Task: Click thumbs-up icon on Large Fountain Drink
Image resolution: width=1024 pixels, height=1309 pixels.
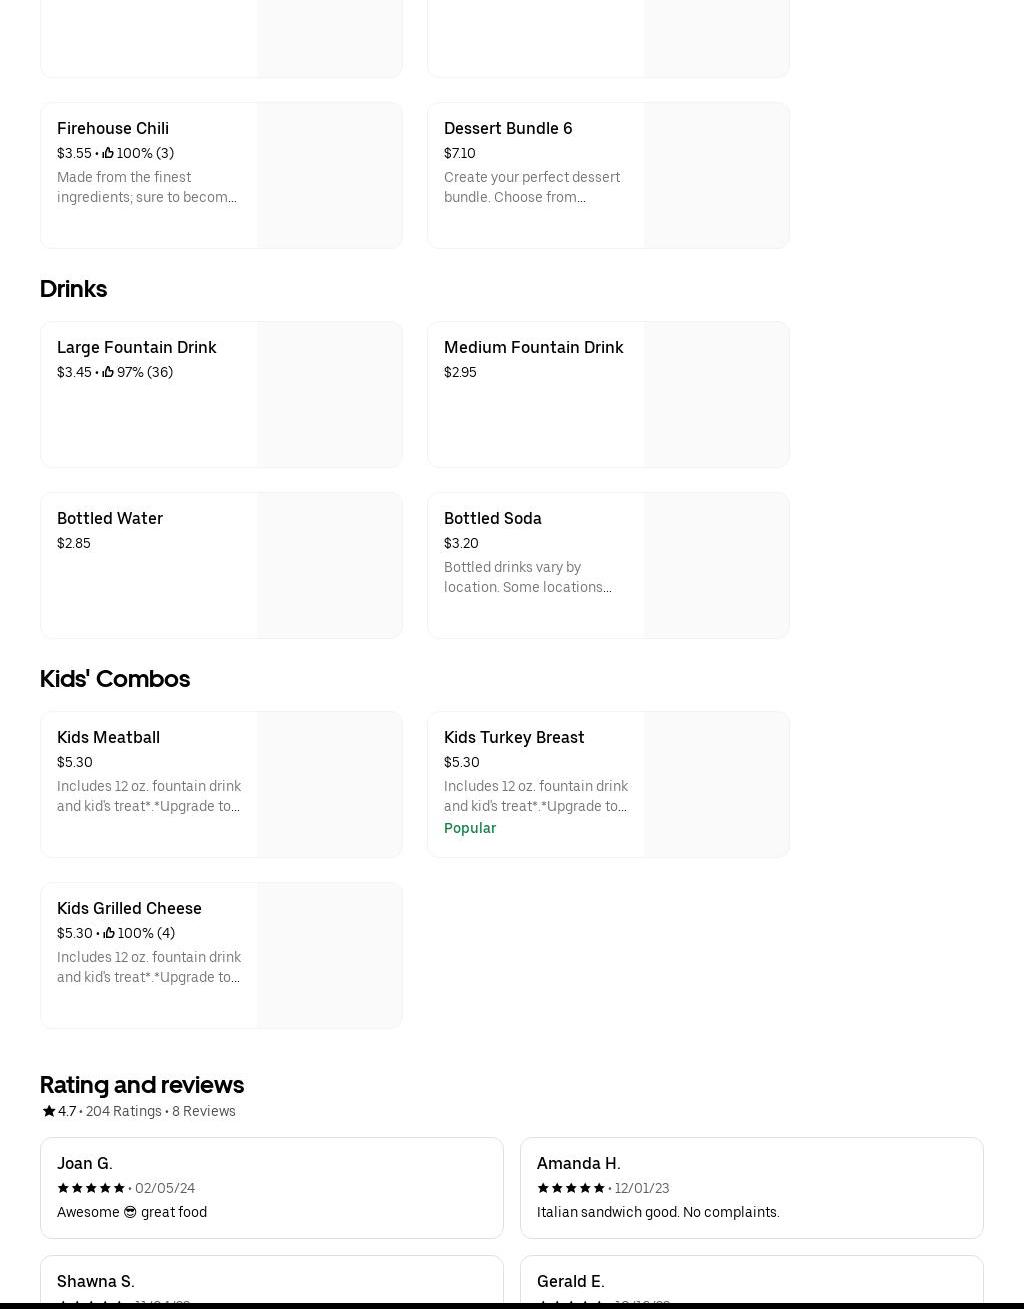Action: click(x=108, y=372)
